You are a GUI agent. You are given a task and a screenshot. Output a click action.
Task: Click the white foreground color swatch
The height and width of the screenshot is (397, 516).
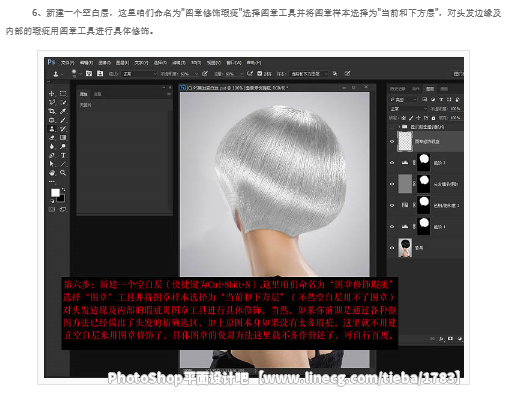pos(55,193)
